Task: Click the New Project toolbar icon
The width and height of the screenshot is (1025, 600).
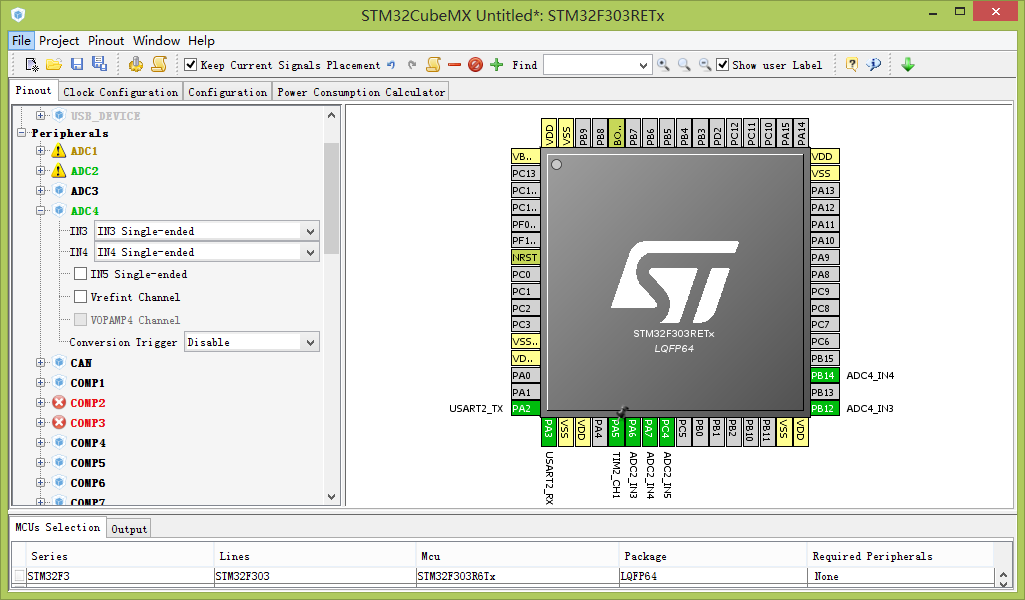Action: click(31, 65)
